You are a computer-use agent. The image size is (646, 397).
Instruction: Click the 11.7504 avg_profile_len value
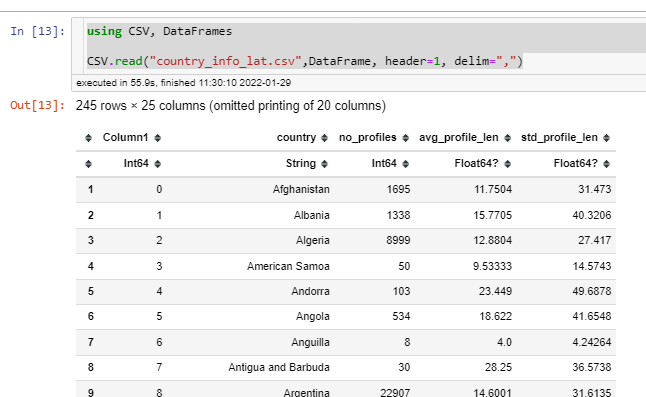pos(493,189)
